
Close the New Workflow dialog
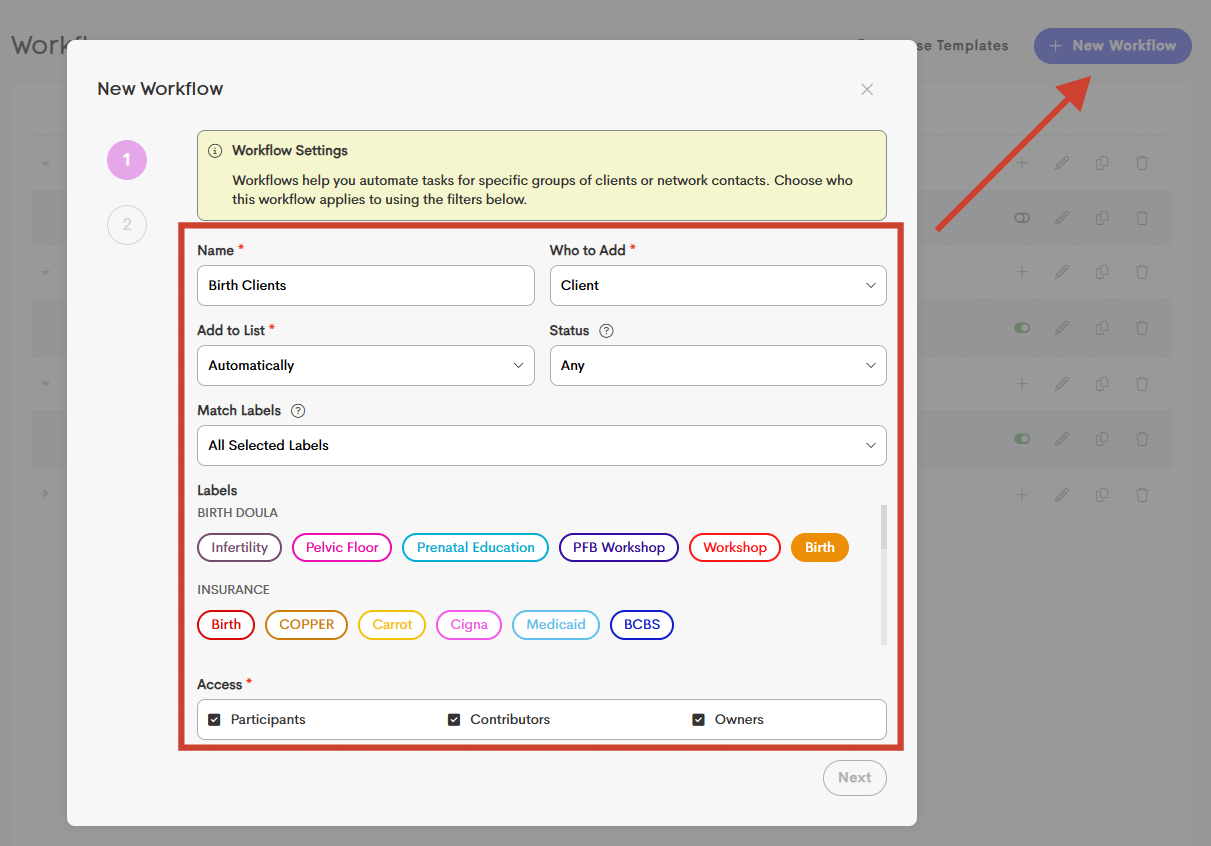pyautogui.click(x=867, y=89)
